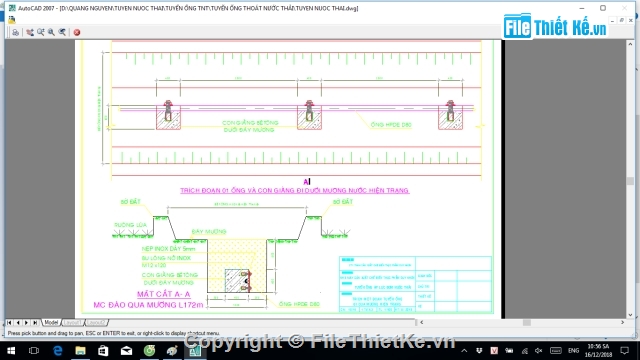
Task: Show hidden system tray icons chevron
Action: [x=464, y=351]
